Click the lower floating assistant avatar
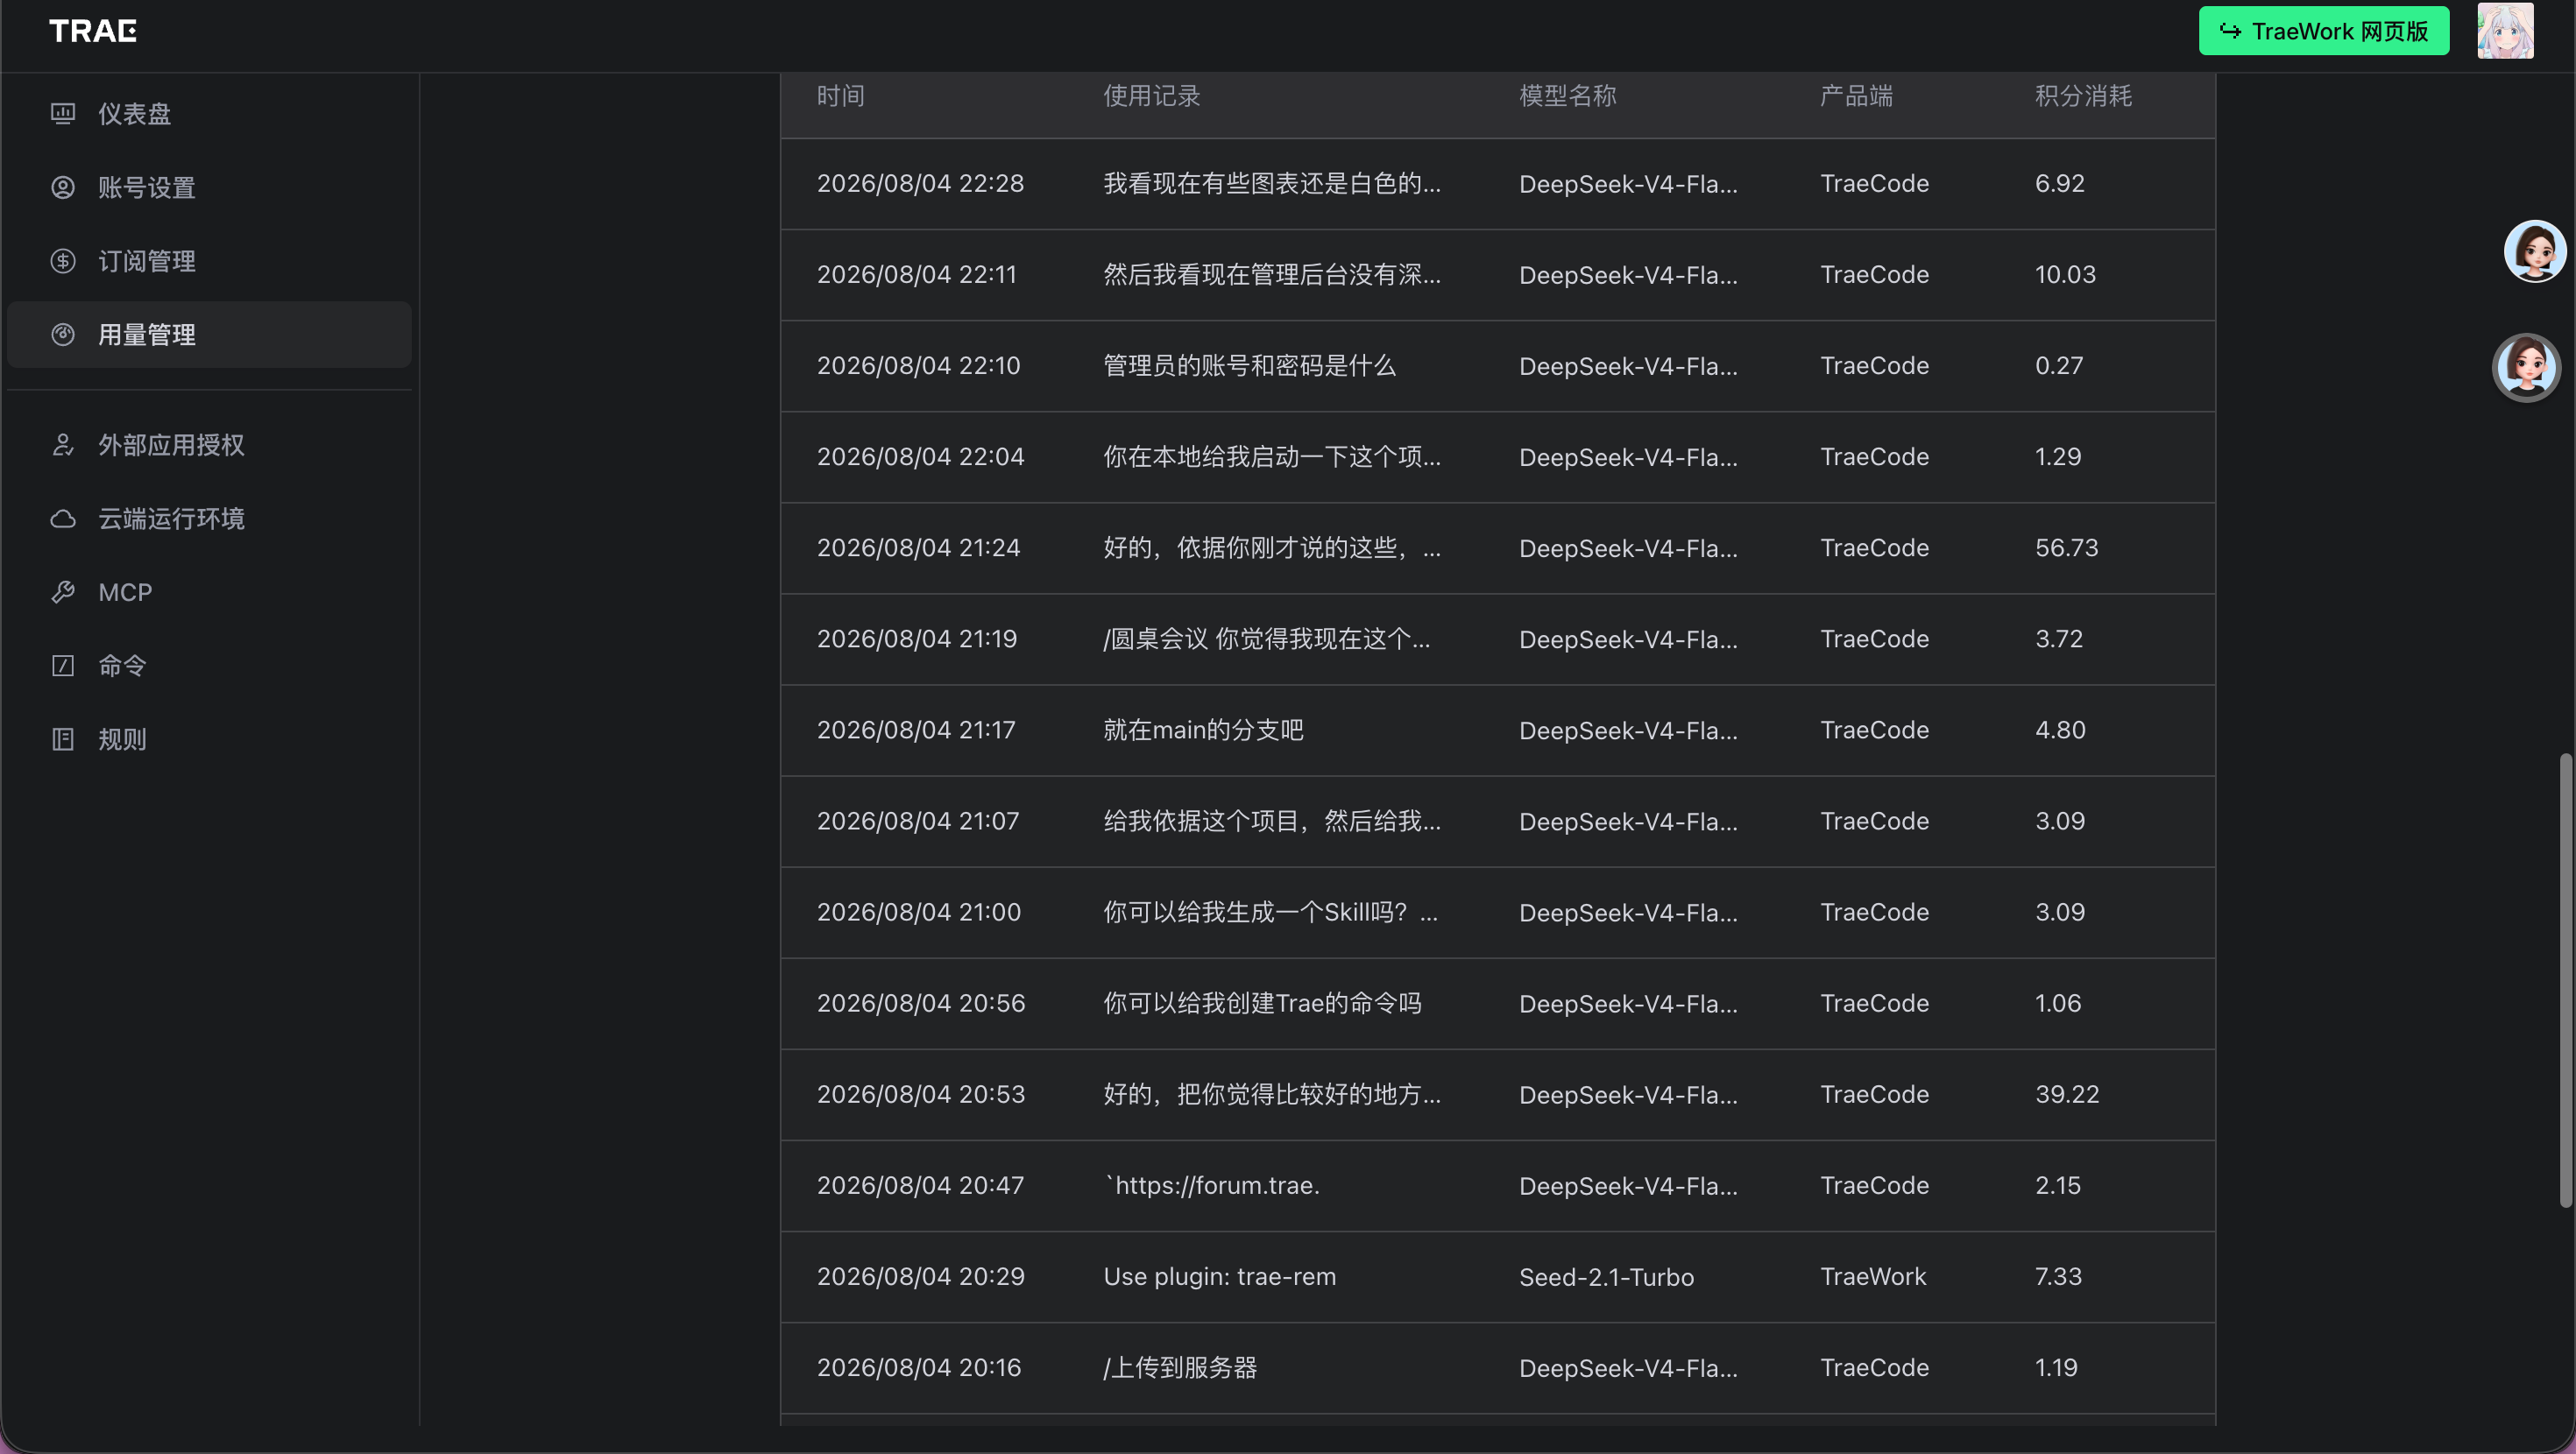The height and width of the screenshot is (1454, 2576). click(2526, 366)
